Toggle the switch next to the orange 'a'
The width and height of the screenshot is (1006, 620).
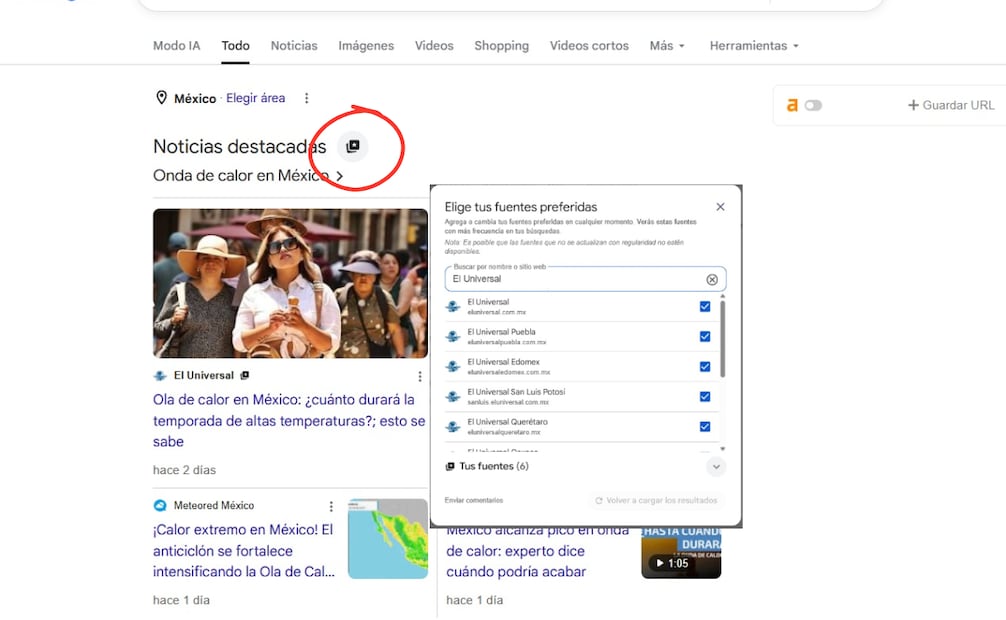pos(813,105)
